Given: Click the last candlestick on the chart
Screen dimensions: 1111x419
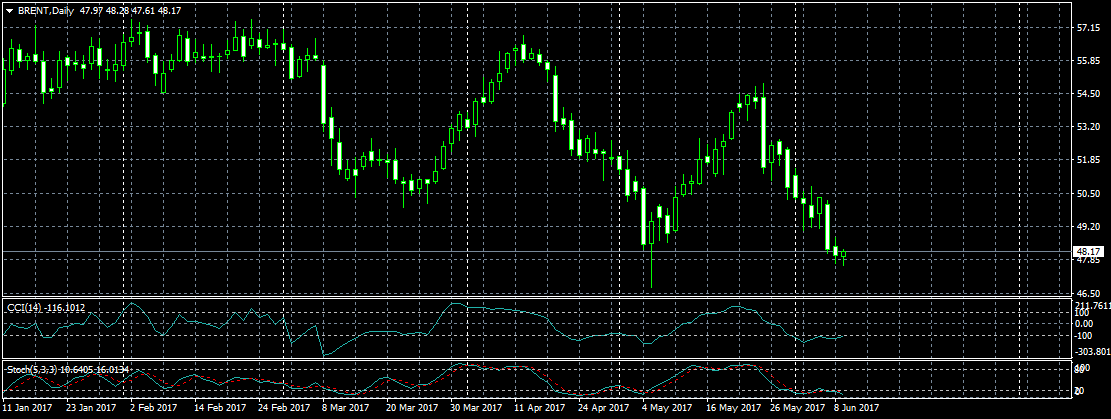Looking at the screenshot, I should click(844, 256).
